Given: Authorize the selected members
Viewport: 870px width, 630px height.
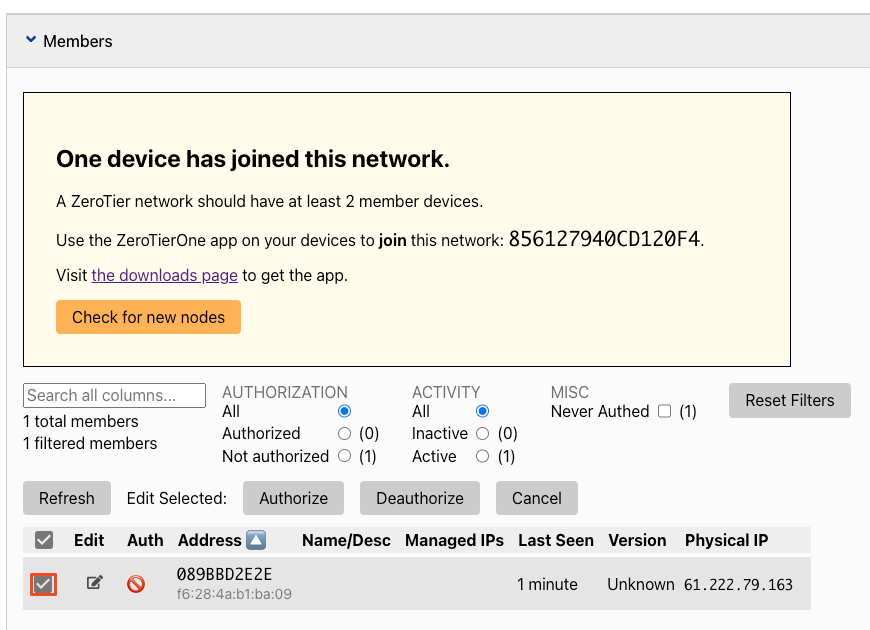Looking at the screenshot, I should pos(294,498).
